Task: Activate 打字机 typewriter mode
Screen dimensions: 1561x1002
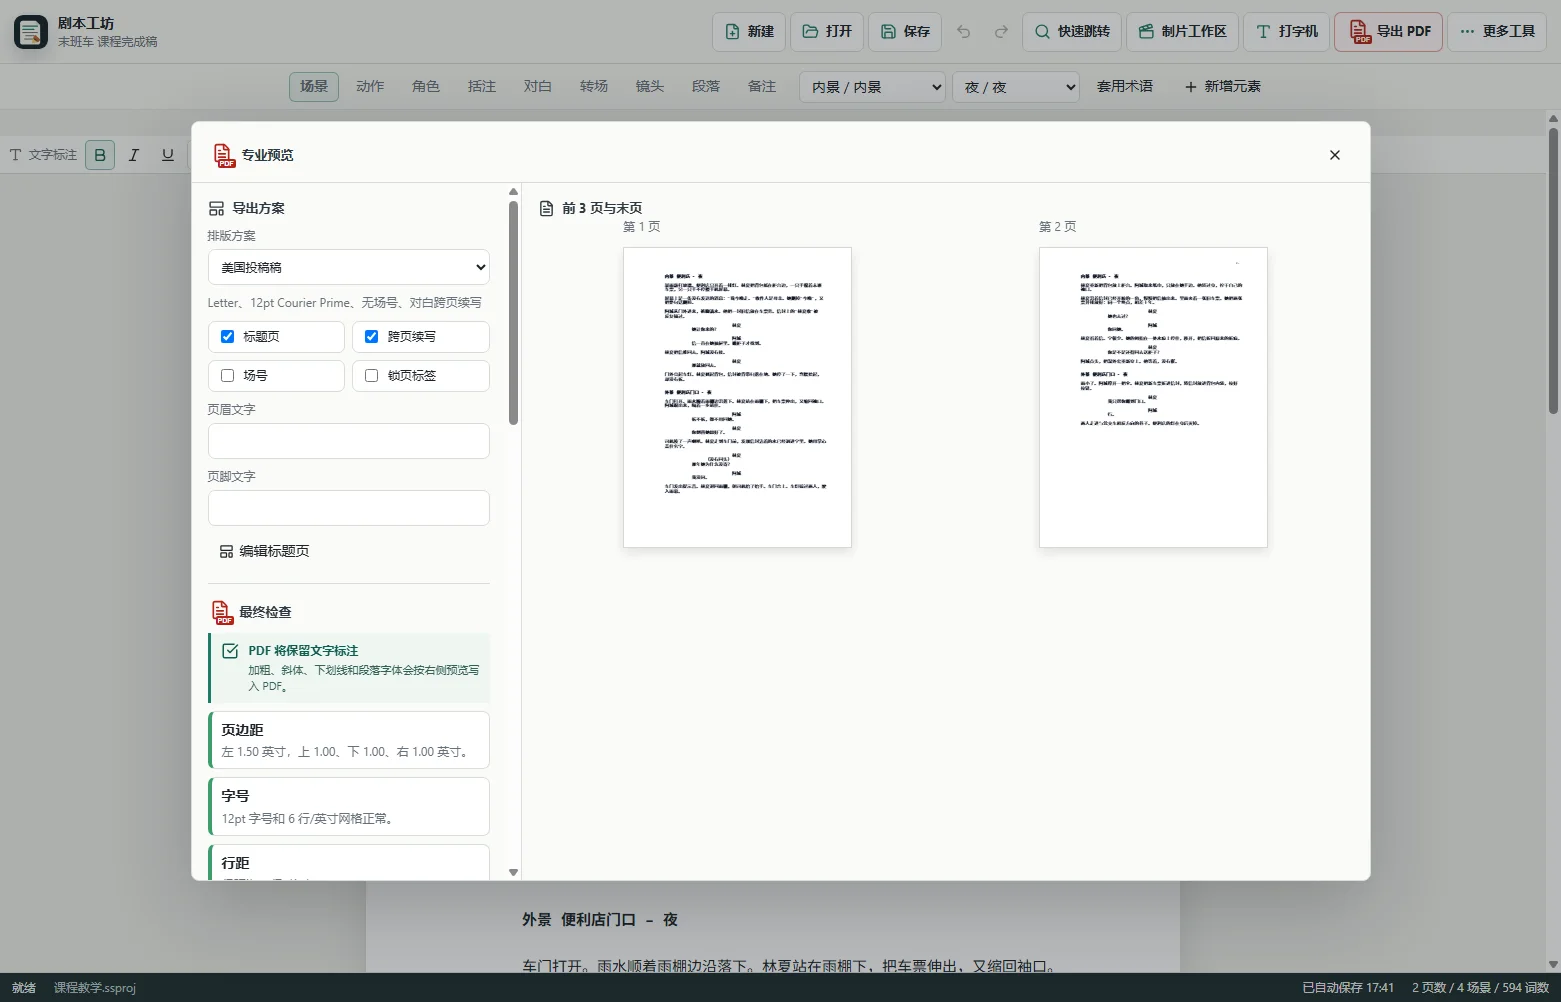Action: point(1287,32)
